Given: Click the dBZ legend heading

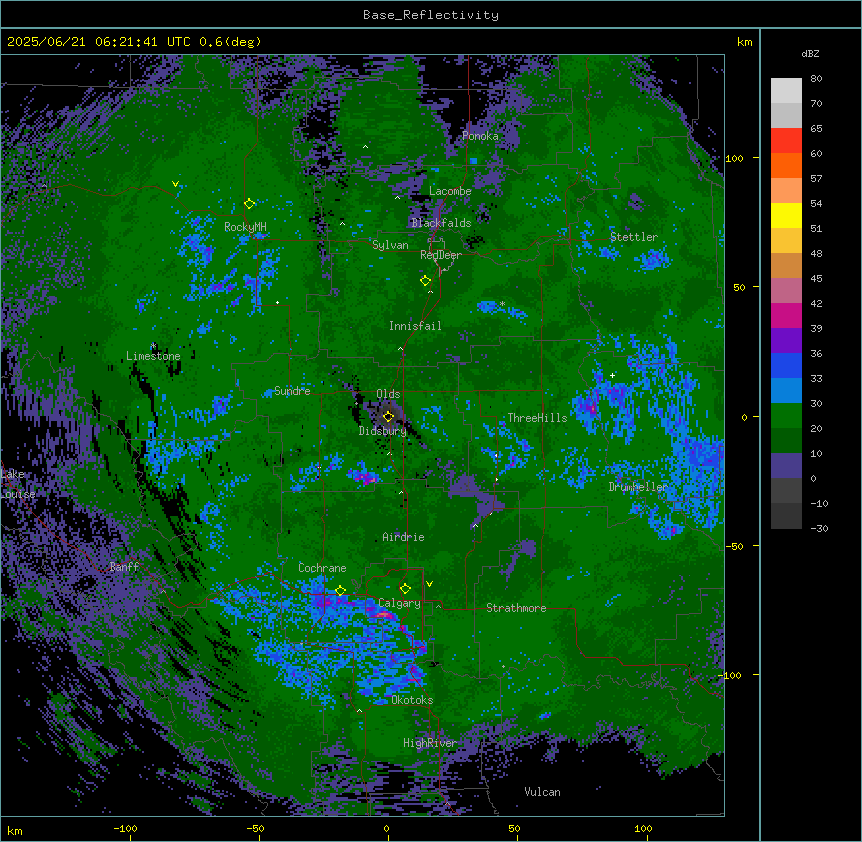Looking at the screenshot, I should tap(810, 53).
